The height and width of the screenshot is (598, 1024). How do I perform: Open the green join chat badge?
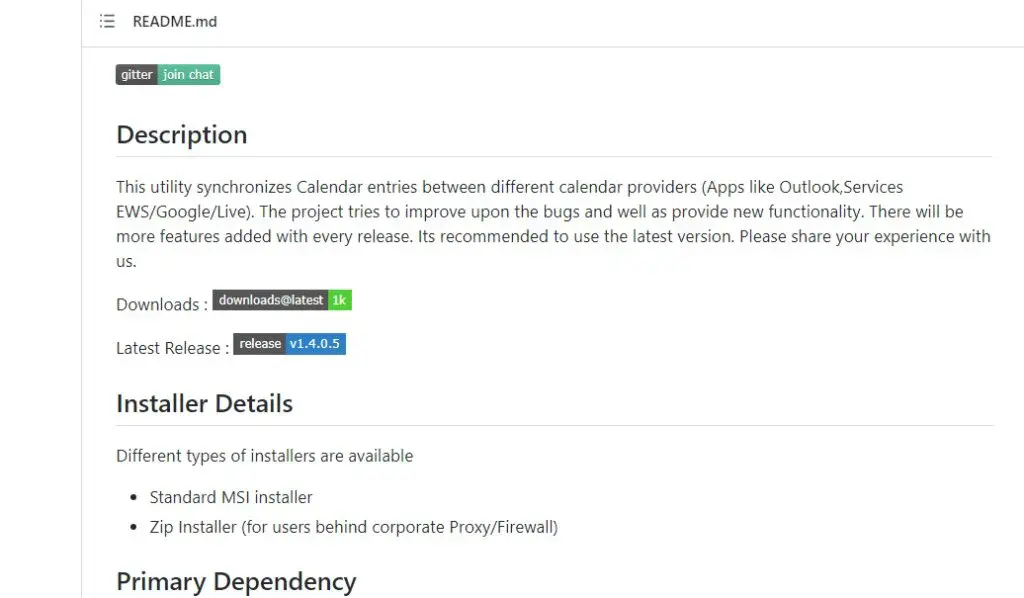pos(189,74)
